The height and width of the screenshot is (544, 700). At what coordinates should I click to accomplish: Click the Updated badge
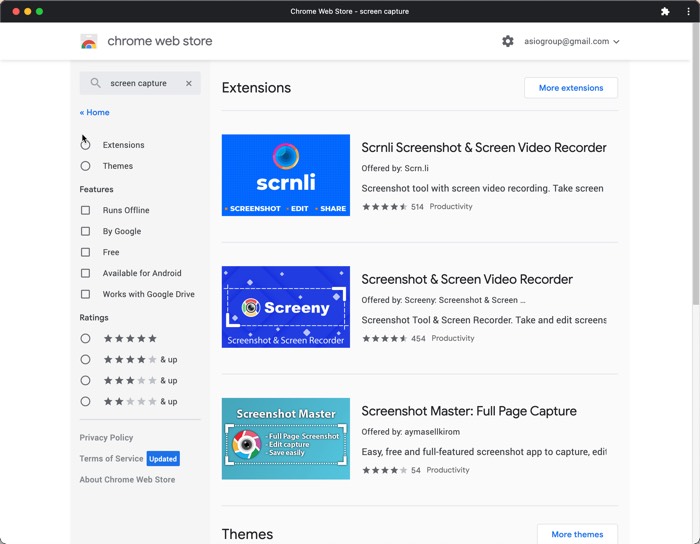coord(163,459)
